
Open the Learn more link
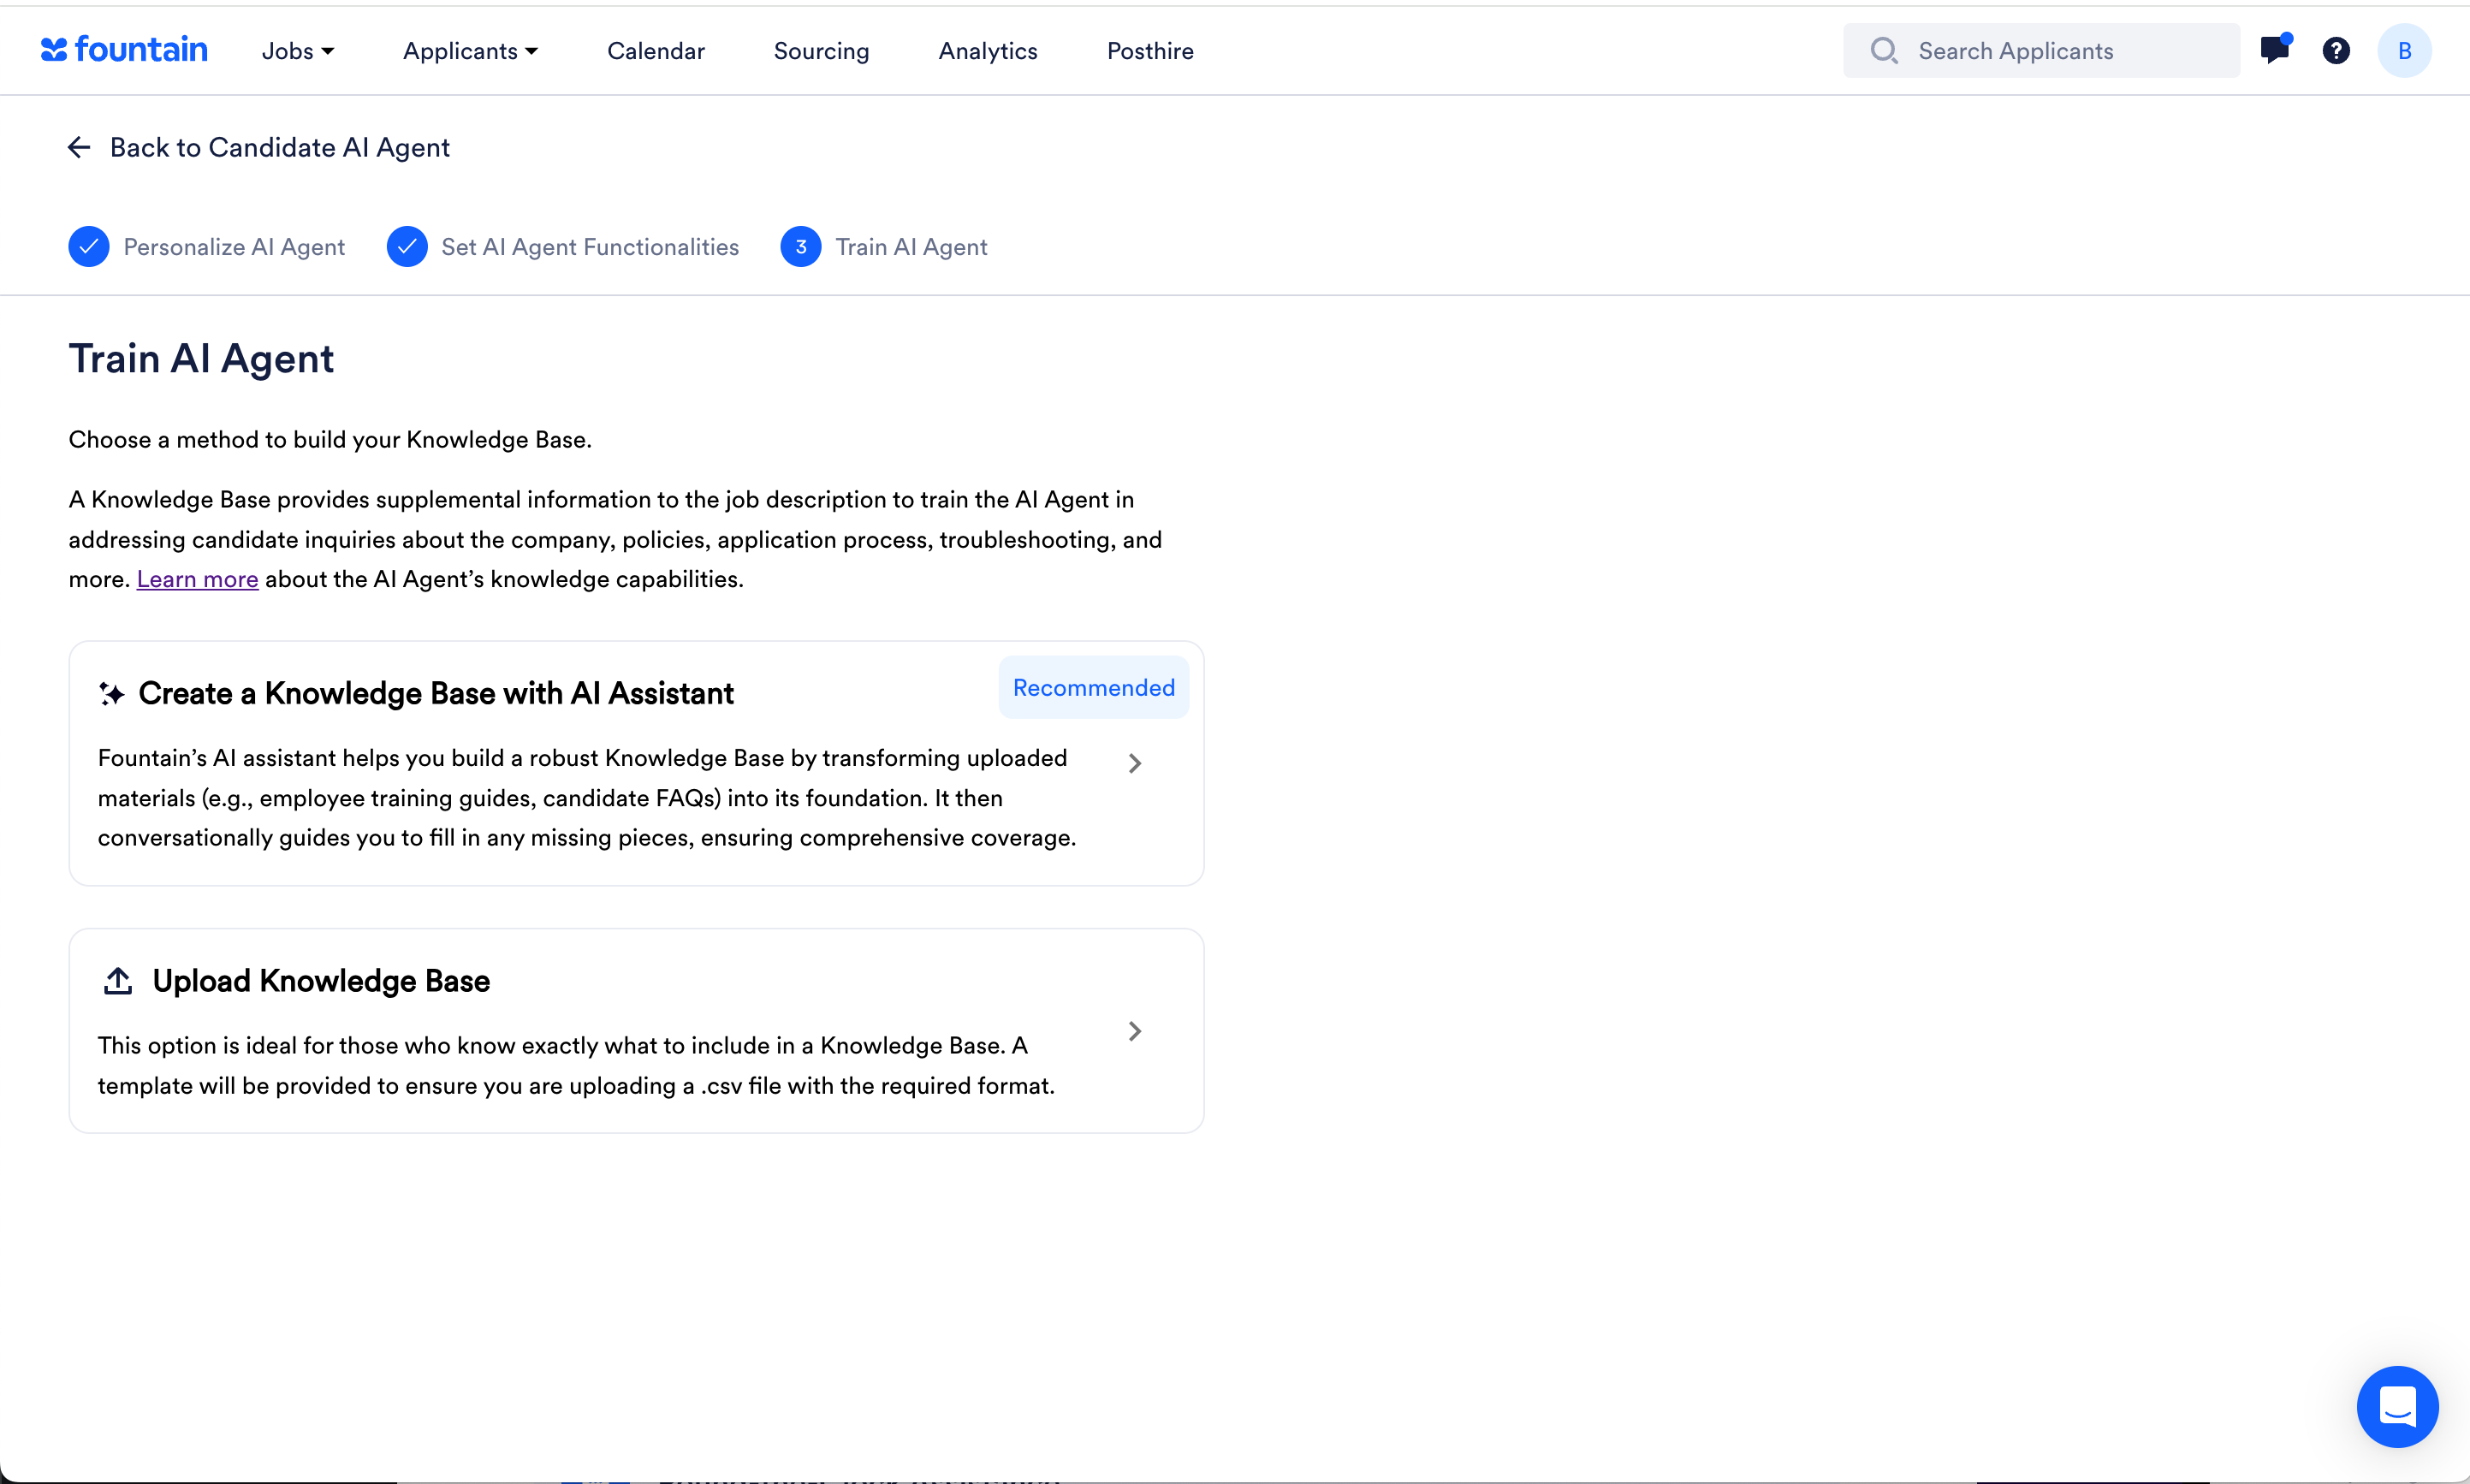(x=197, y=579)
